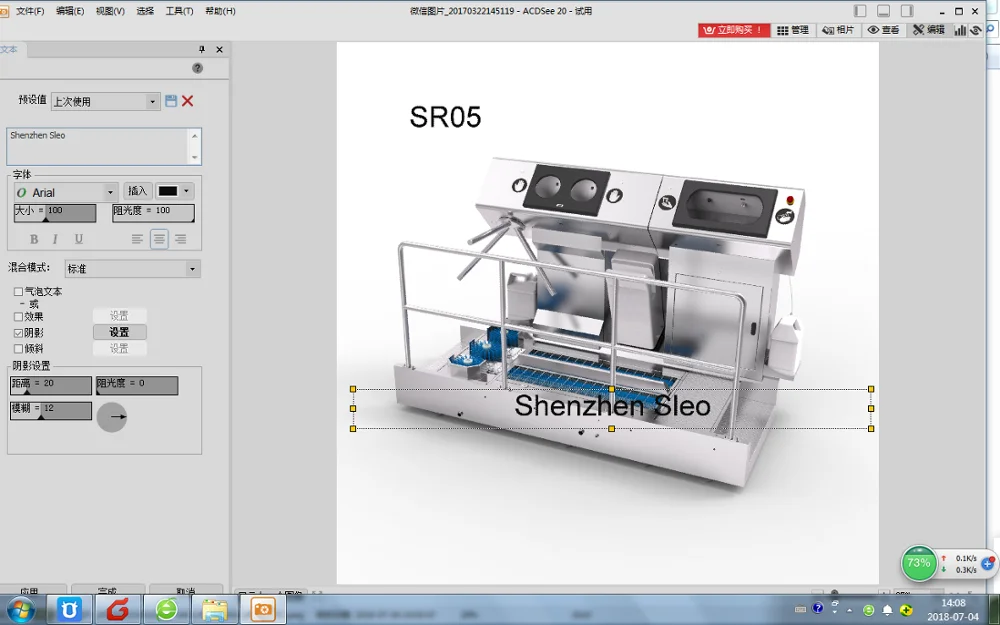The image size is (1000, 625).
Task: Enable the 效果 effects checkbox
Action: pos(18,317)
